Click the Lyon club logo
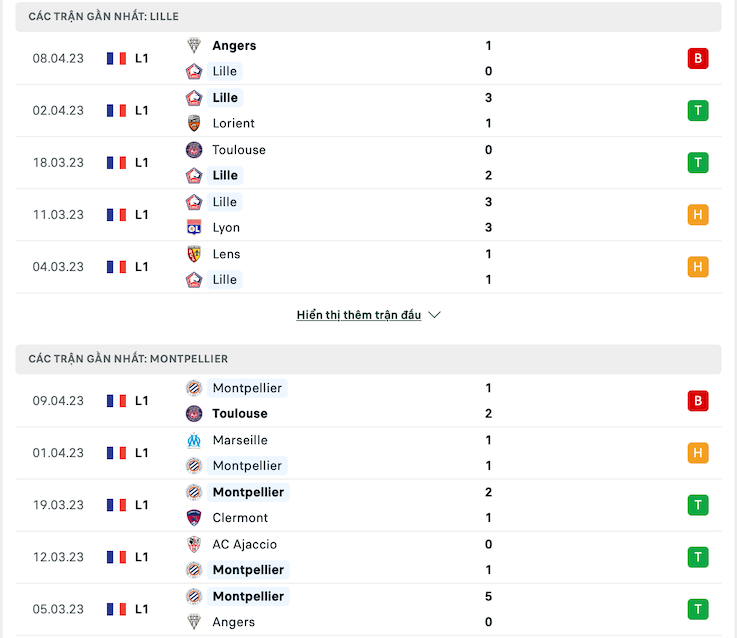The image size is (737, 638). [194, 228]
